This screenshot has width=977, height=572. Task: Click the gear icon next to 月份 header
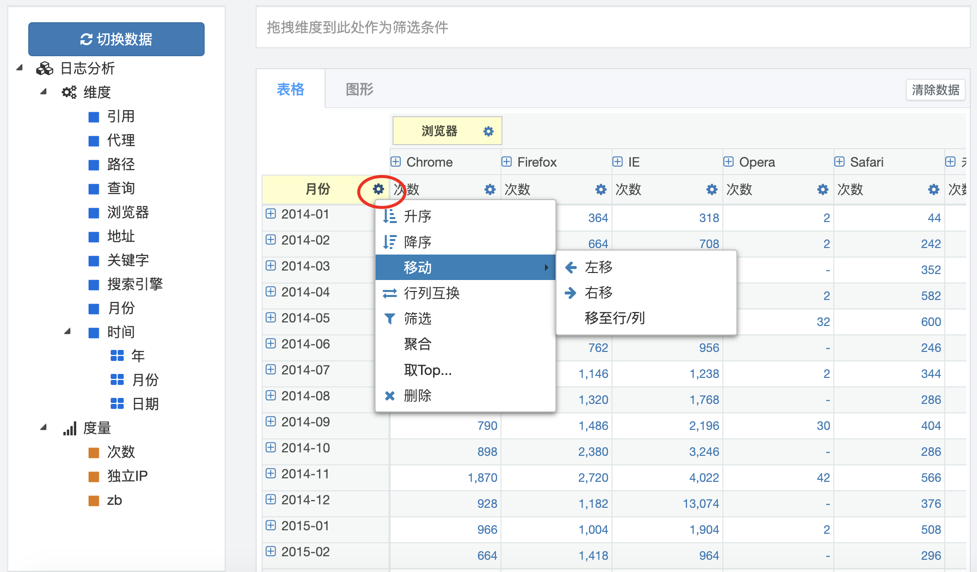[378, 189]
